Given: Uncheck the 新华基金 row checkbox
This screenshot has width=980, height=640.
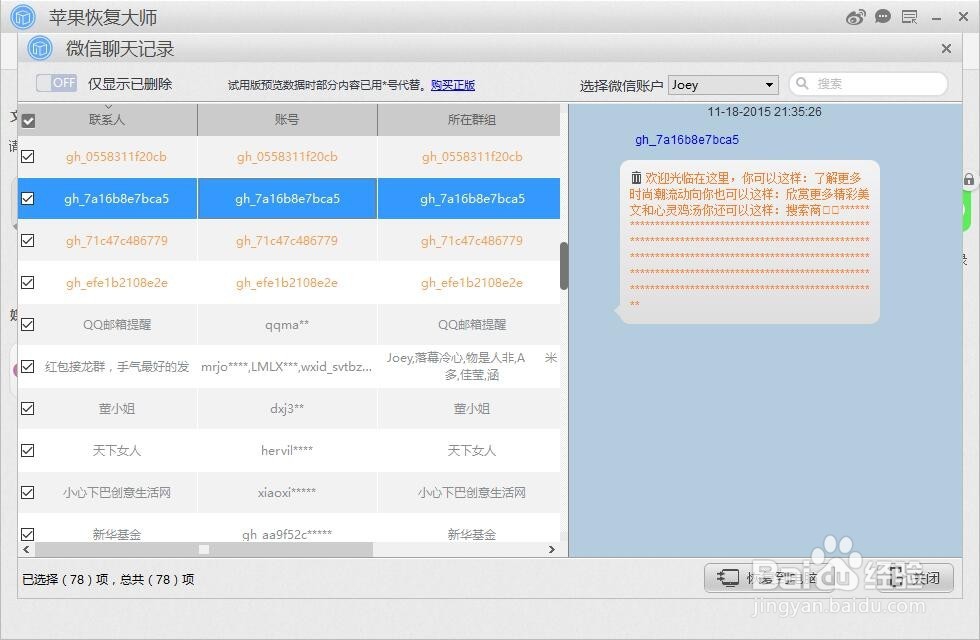Looking at the screenshot, I should 28,534.
